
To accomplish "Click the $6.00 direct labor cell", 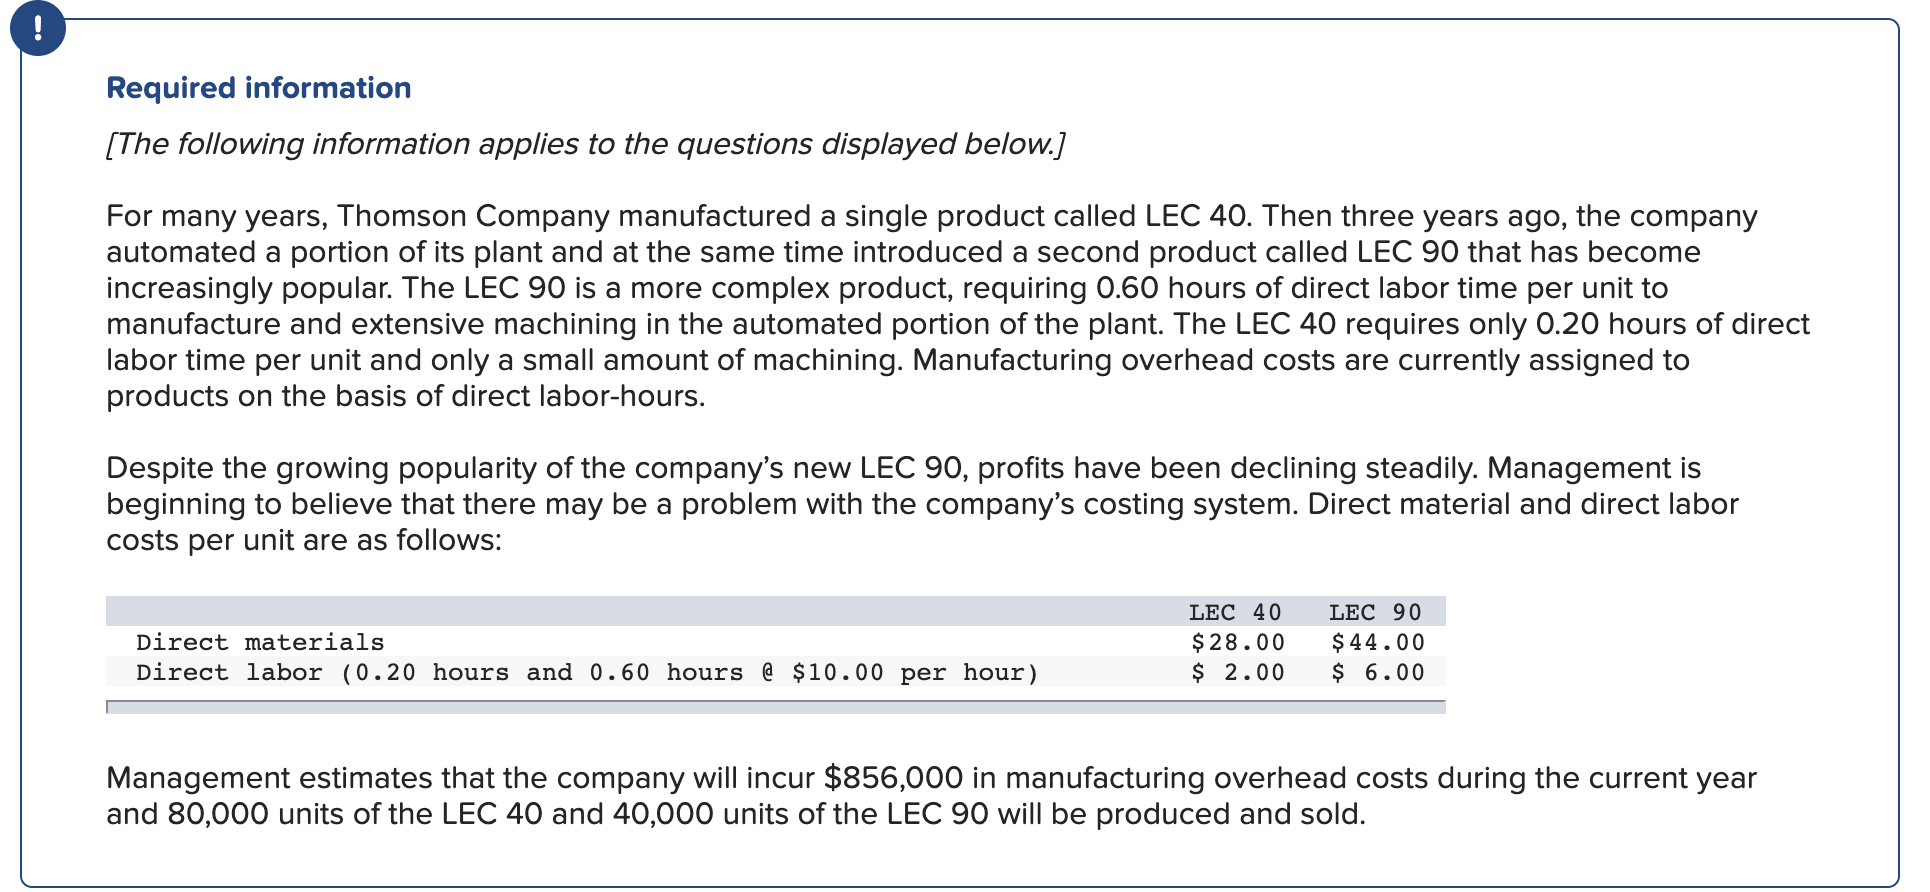I will [1378, 672].
